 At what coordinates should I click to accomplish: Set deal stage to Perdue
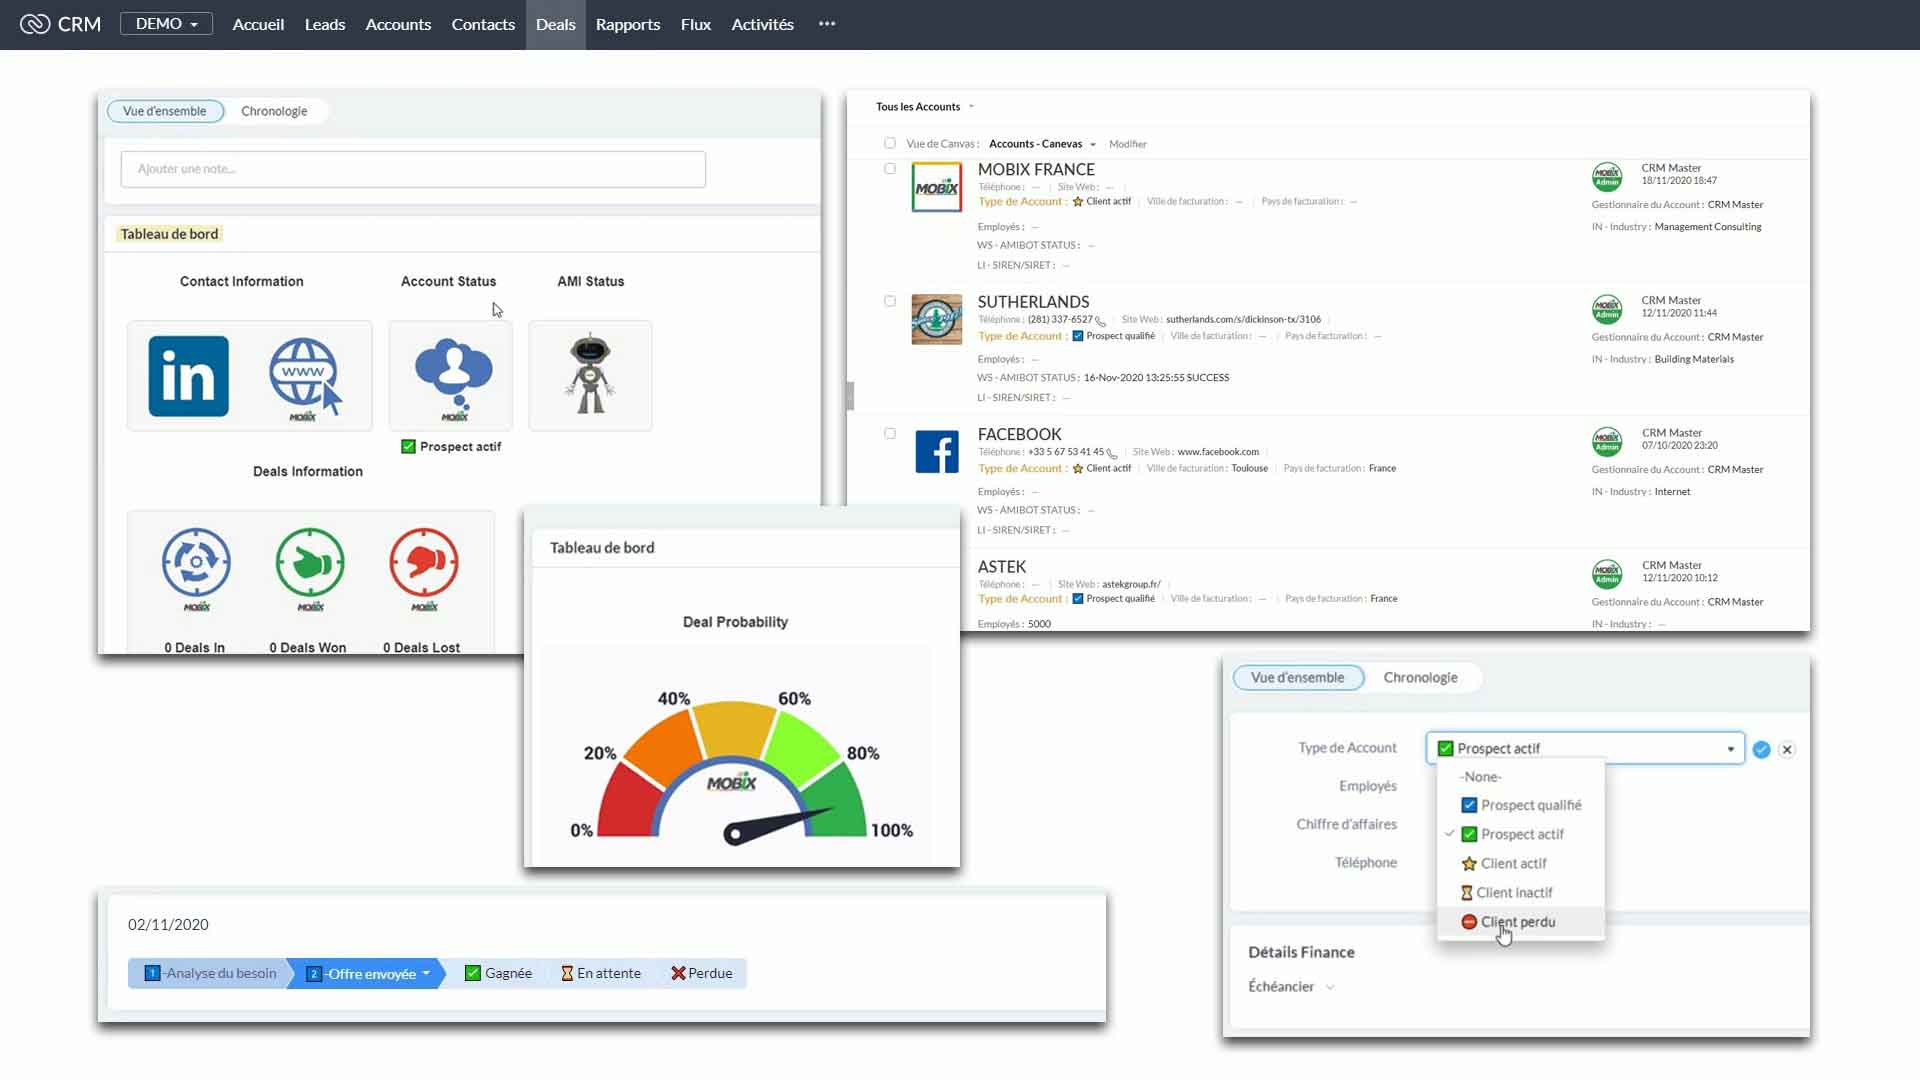[702, 973]
